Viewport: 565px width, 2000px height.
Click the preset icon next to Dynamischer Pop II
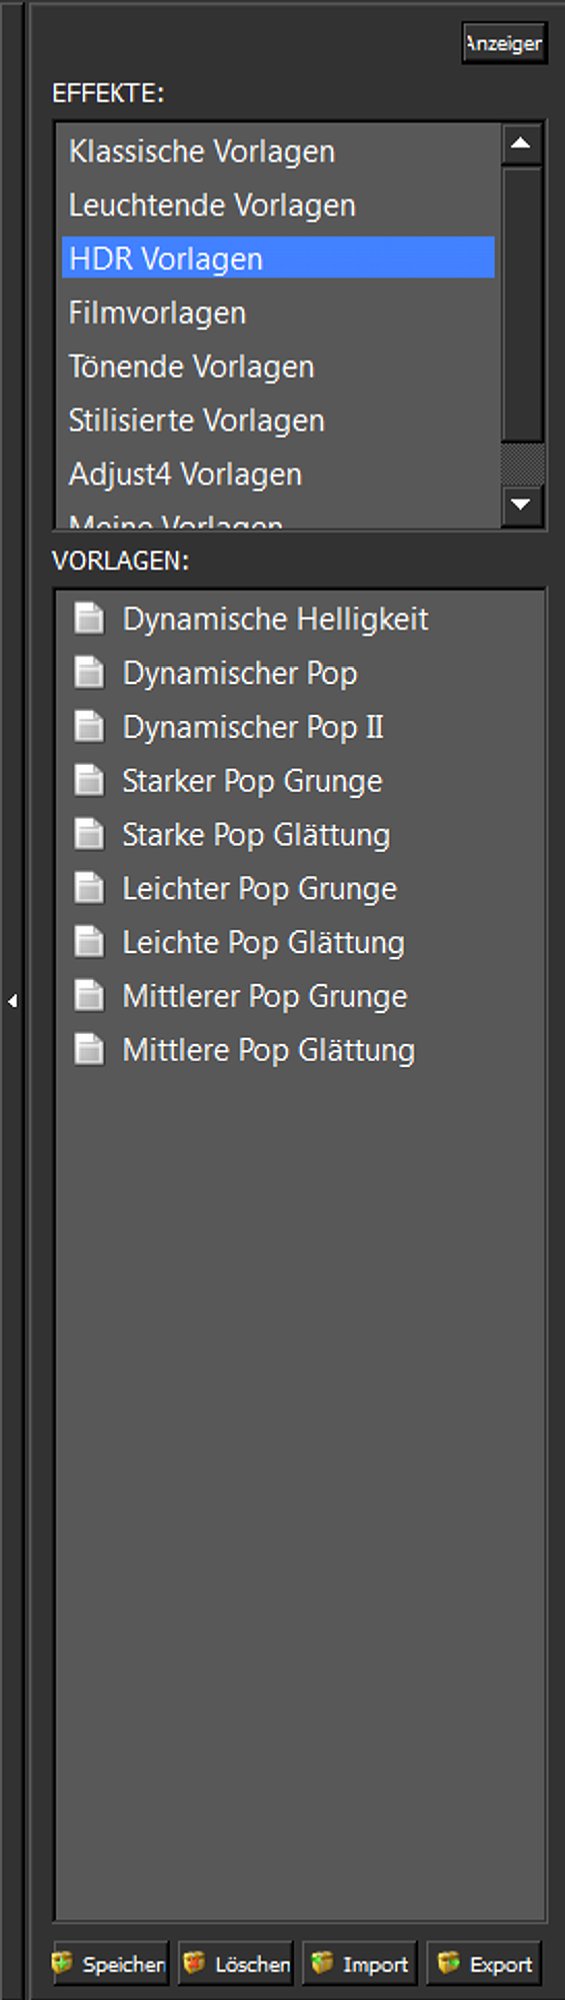pos(89,727)
